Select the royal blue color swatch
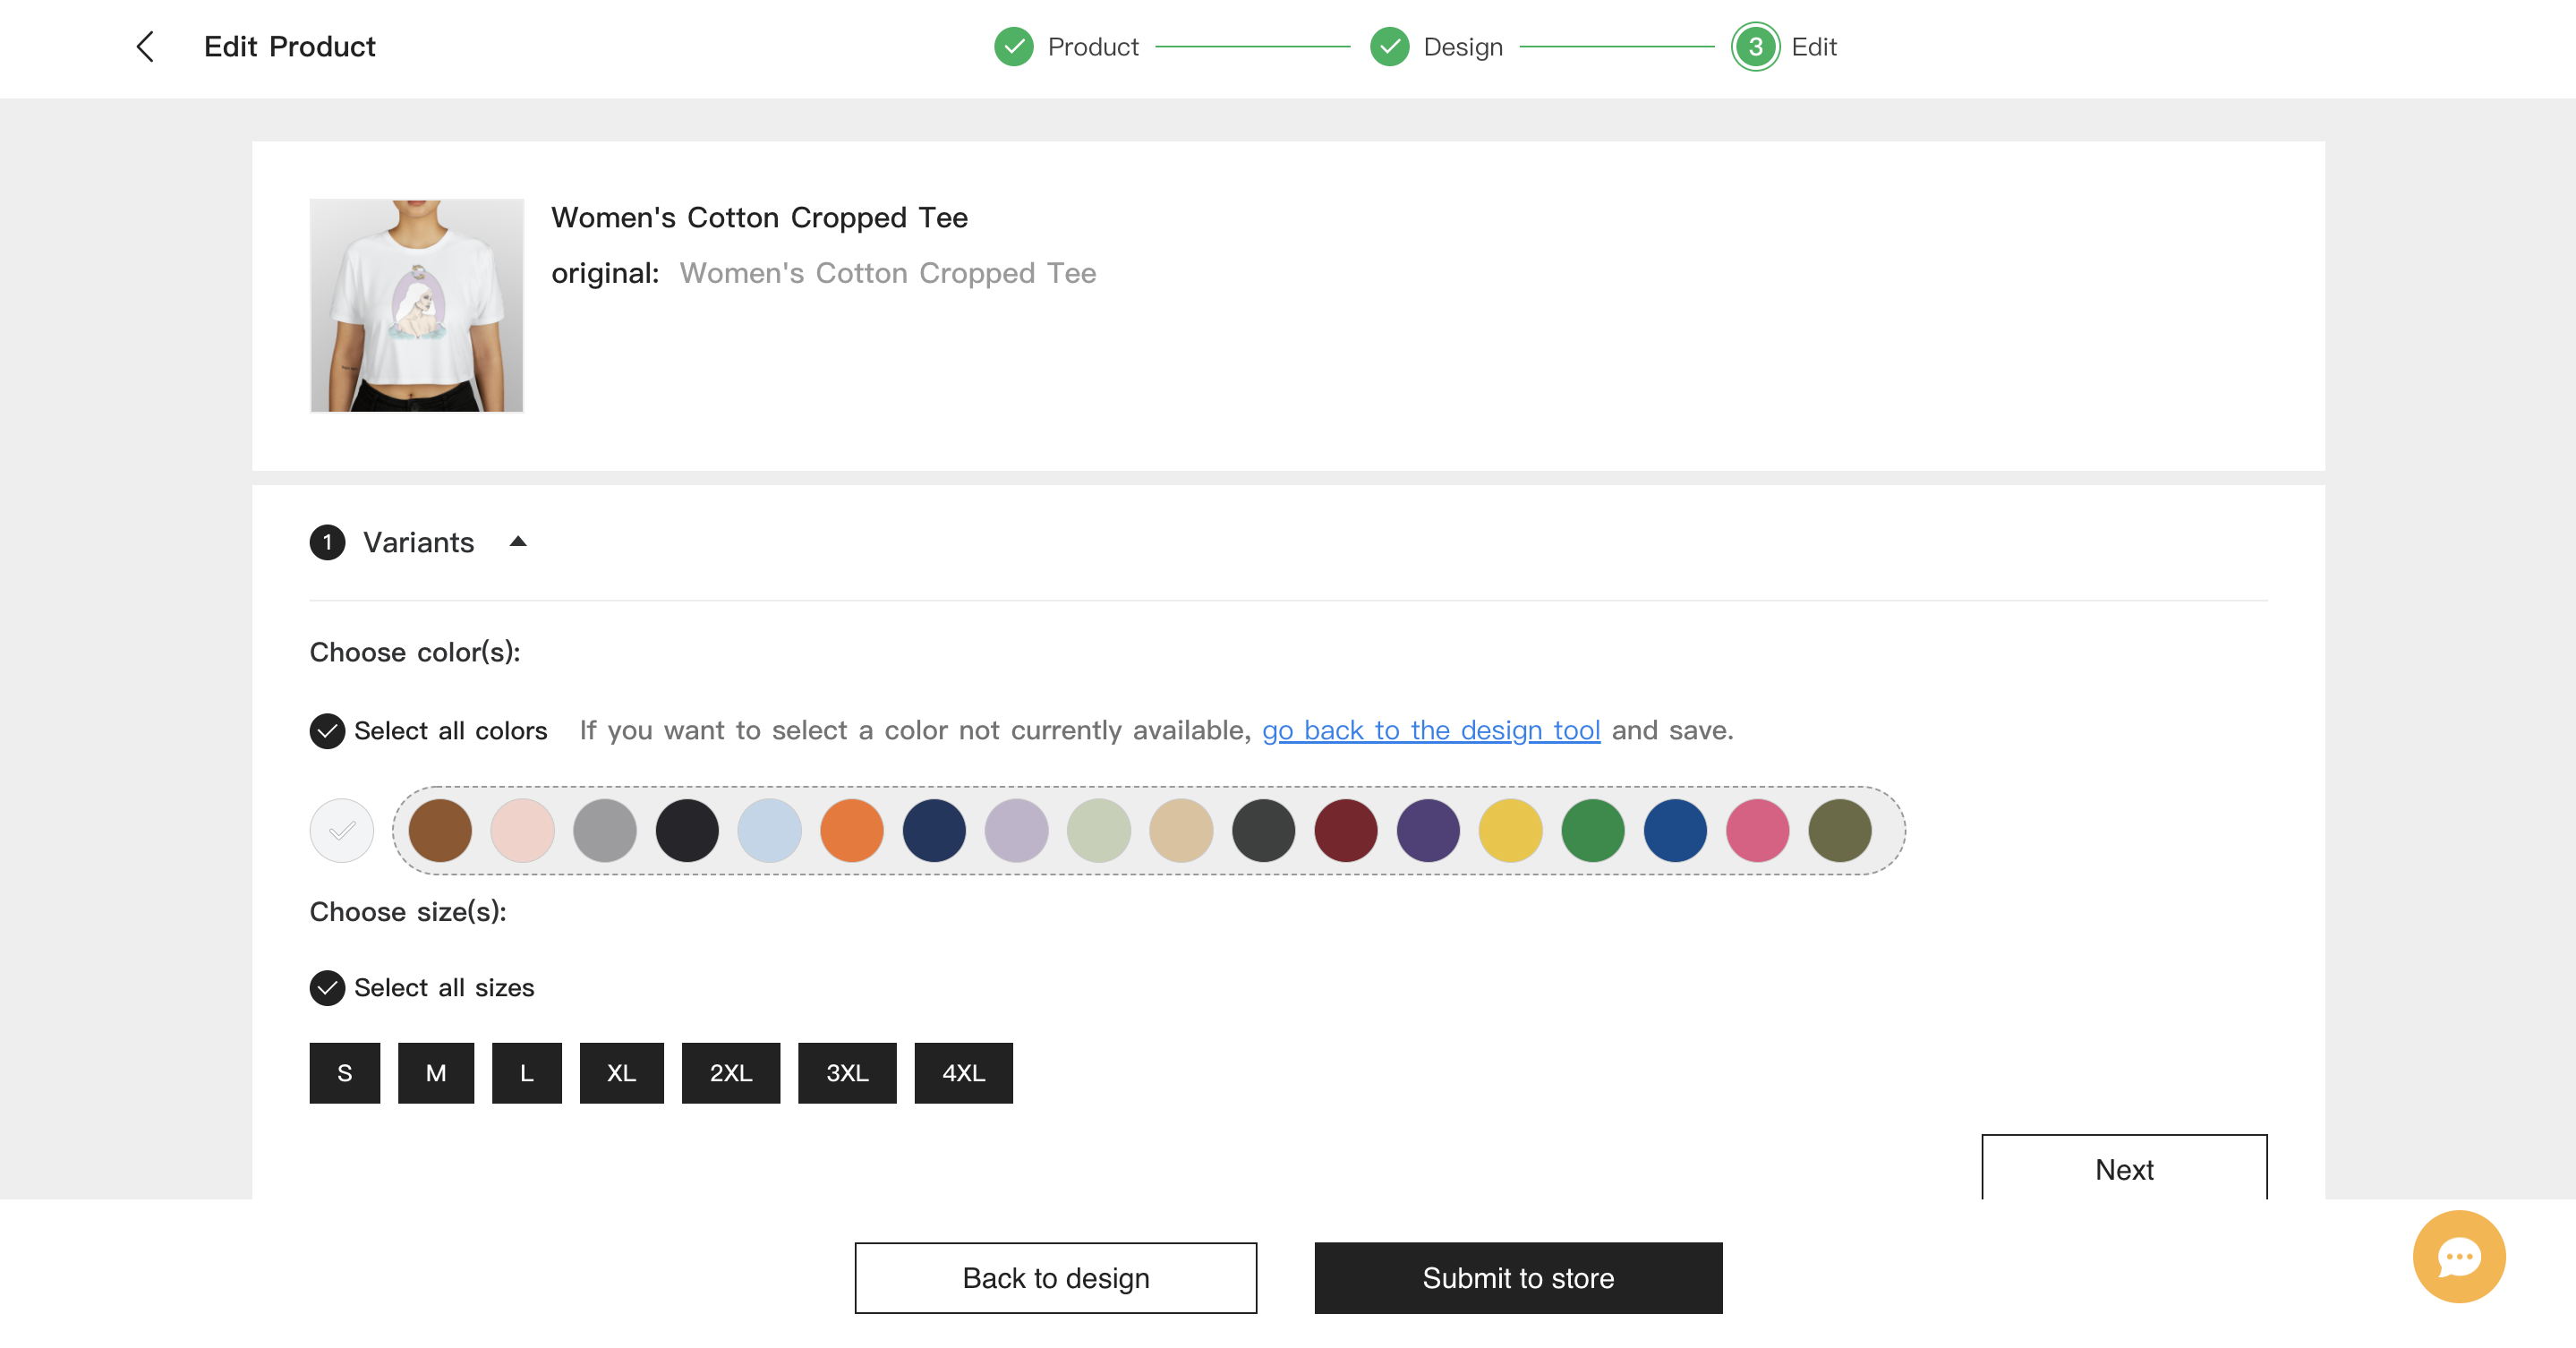 (1675, 830)
